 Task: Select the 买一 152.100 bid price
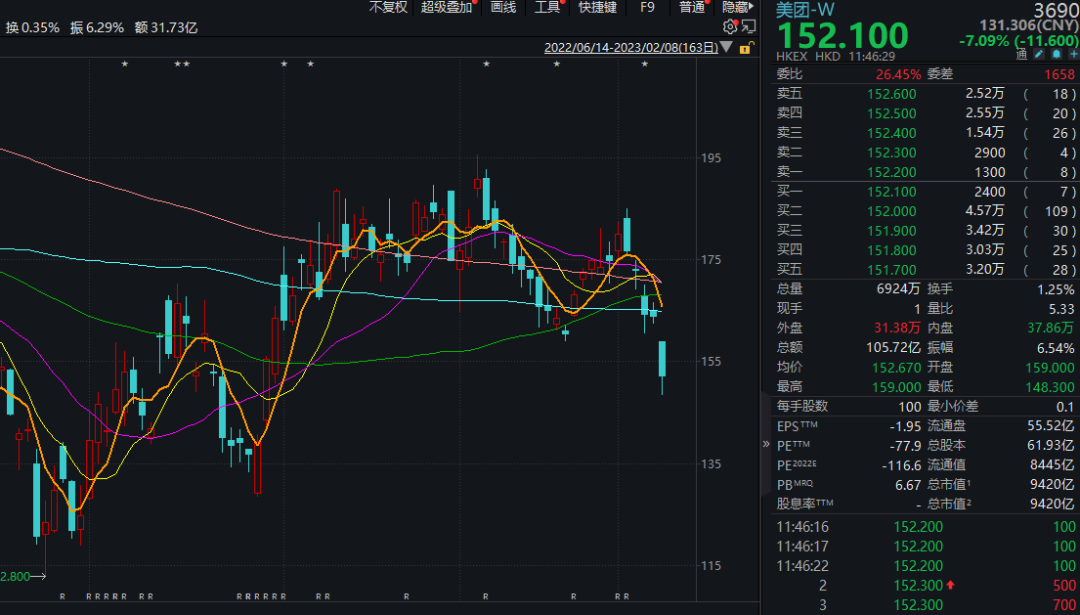(890, 192)
